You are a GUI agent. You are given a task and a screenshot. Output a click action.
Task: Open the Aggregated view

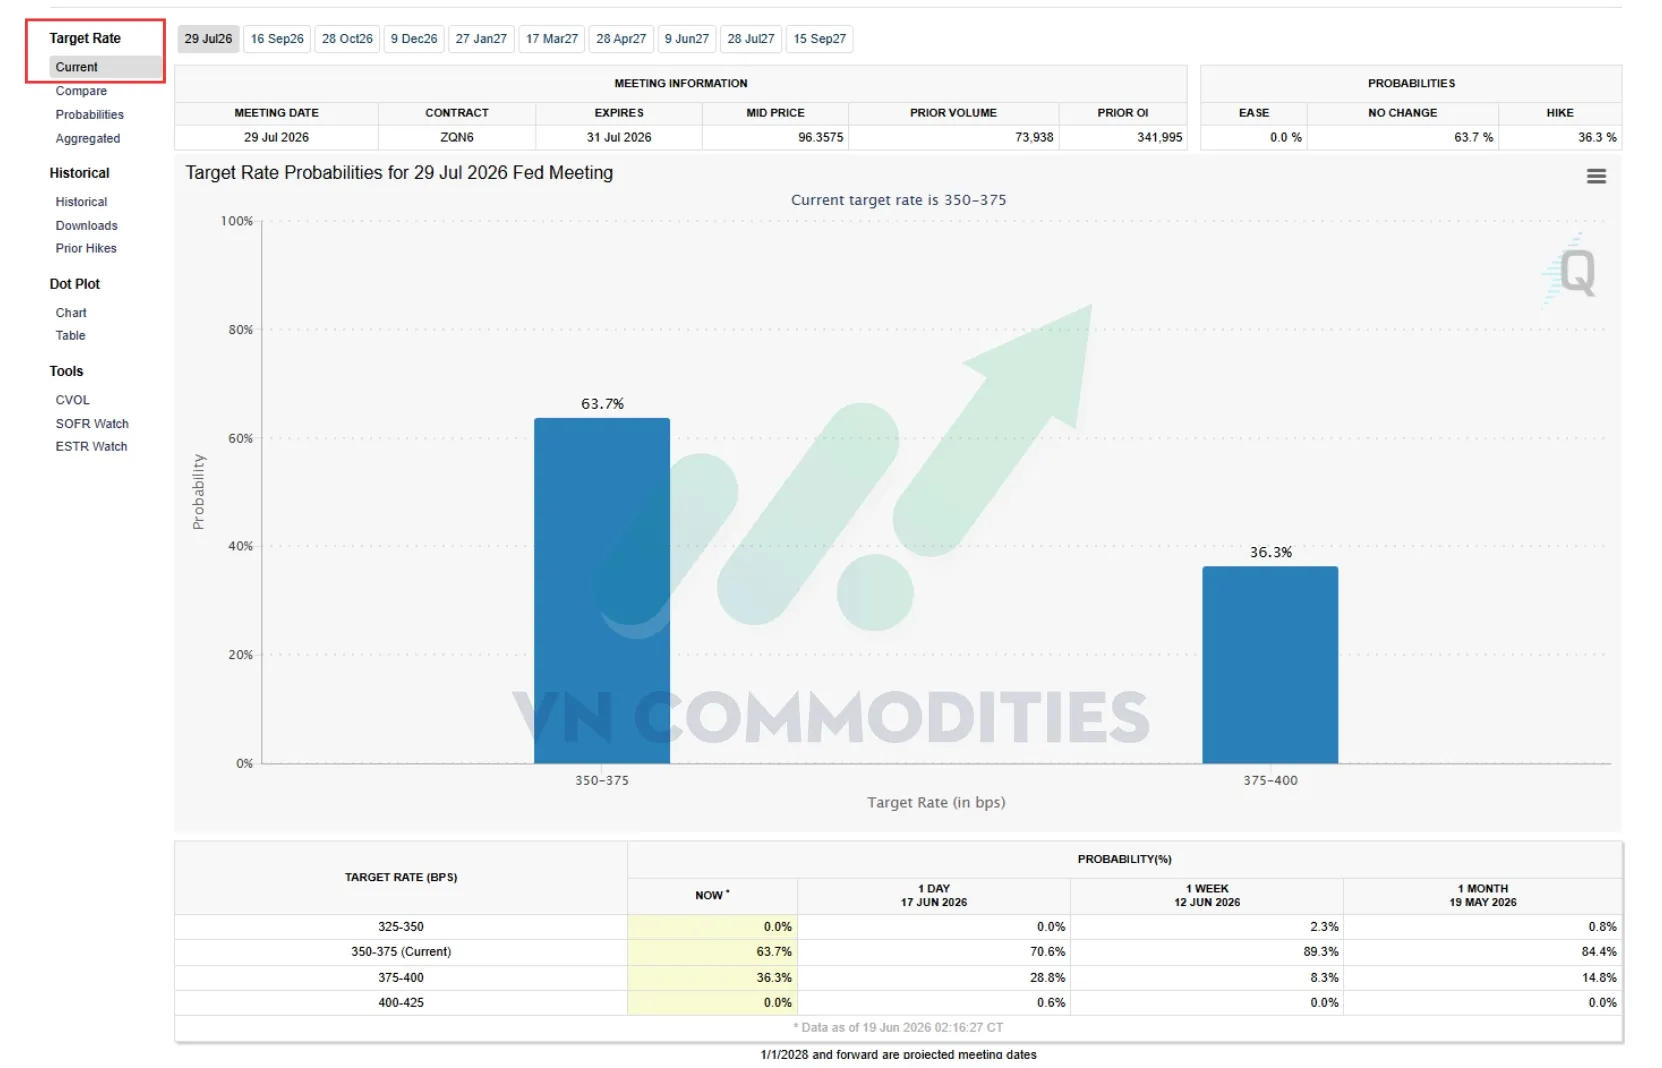click(88, 139)
